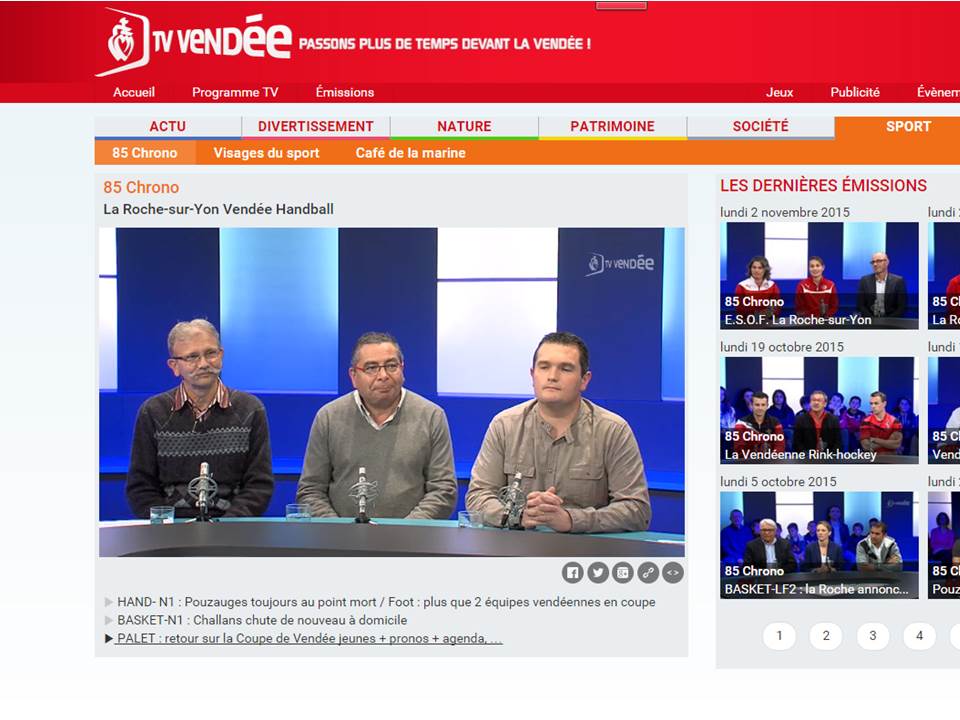
Task: Switch to the DIVERTISSEMENT category tab
Action: click(x=316, y=127)
